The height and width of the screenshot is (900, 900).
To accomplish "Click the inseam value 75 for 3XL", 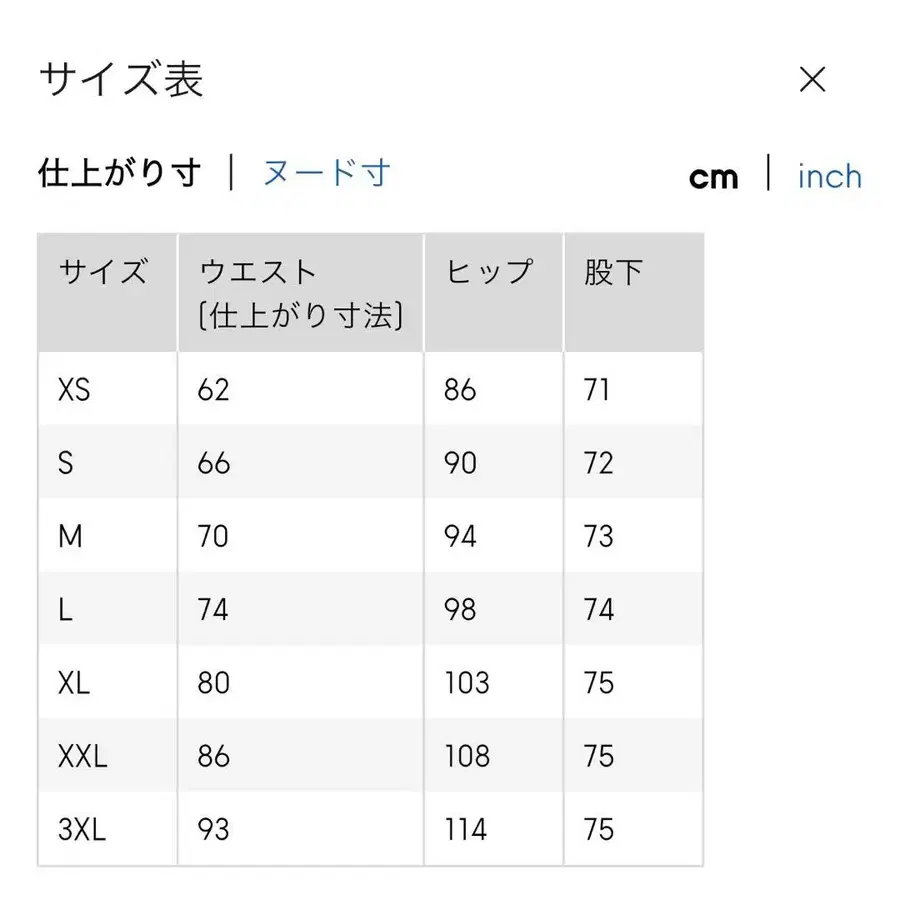I will pyautogui.click(x=598, y=829).
